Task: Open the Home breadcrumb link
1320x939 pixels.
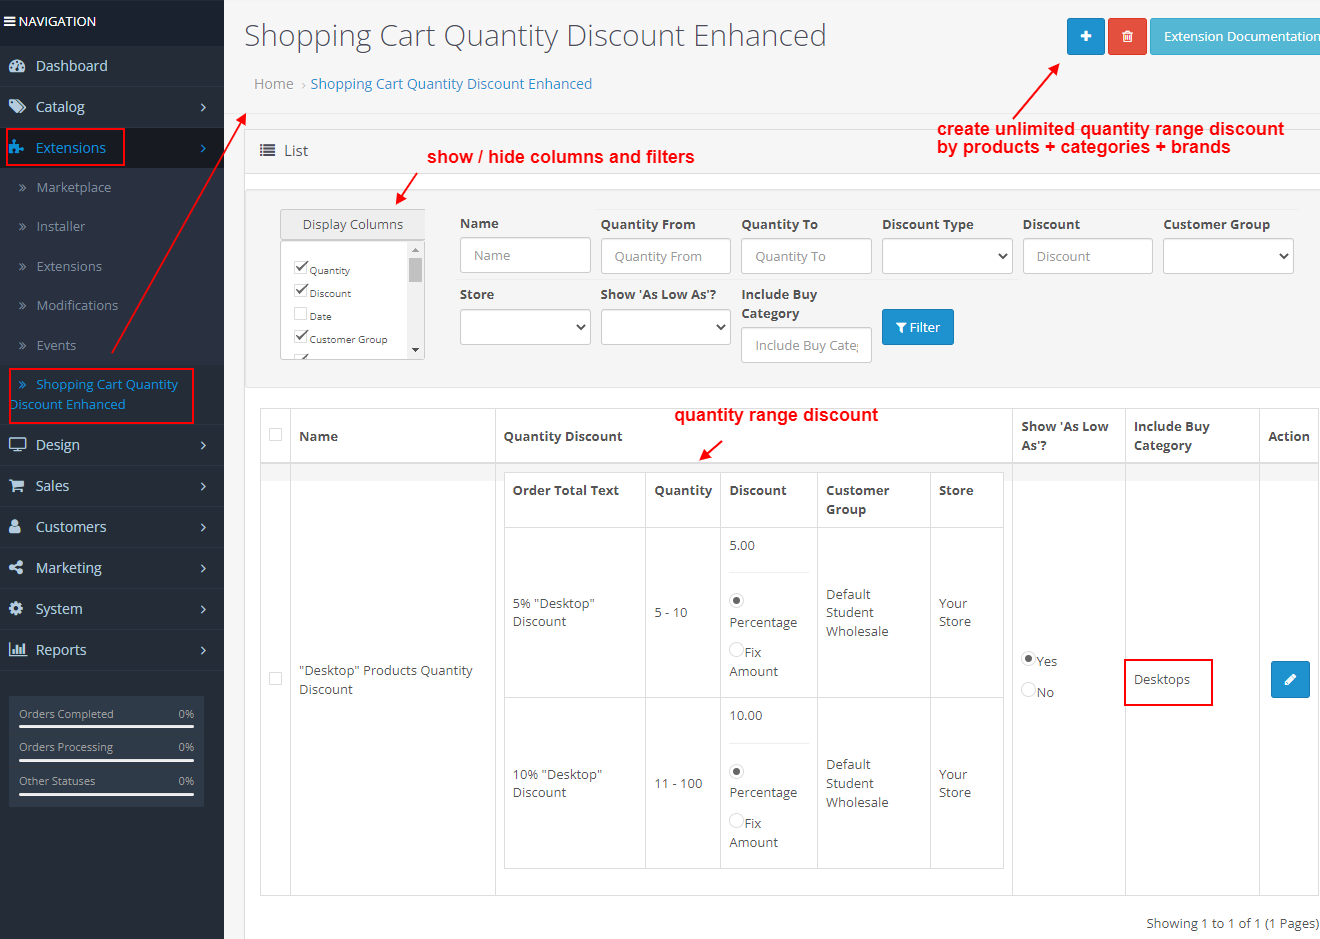Action: coord(273,83)
